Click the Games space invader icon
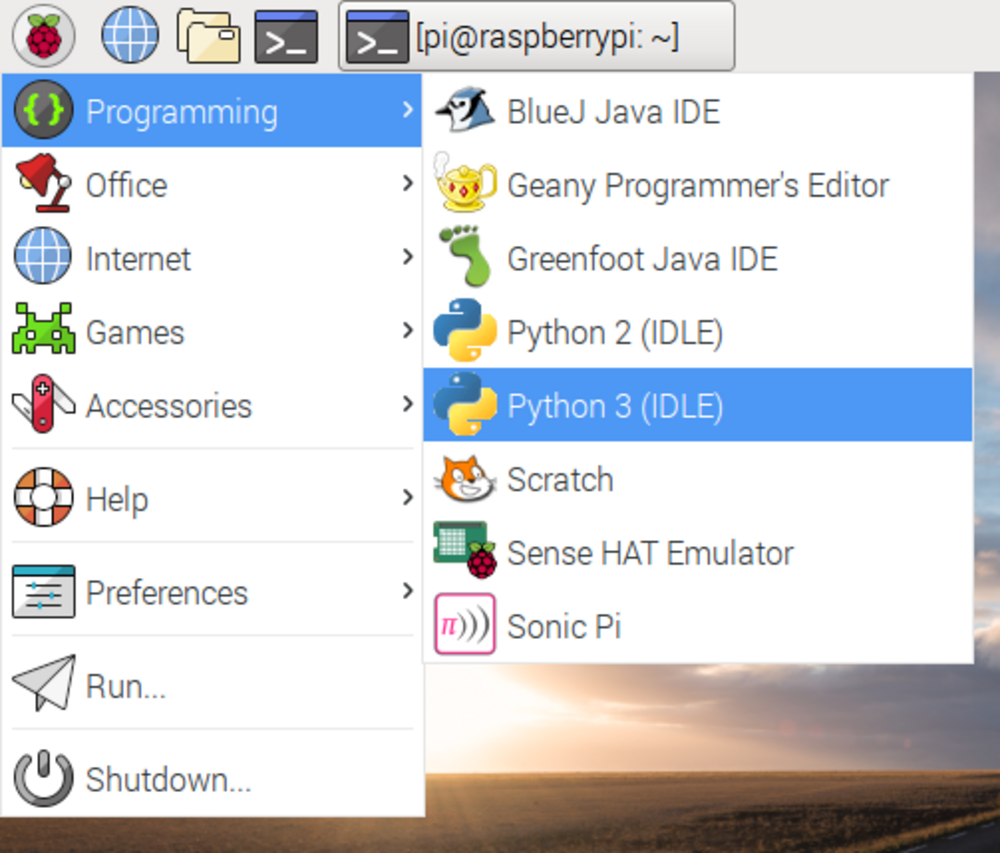The width and height of the screenshot is (1000, 853). [43, 330]
